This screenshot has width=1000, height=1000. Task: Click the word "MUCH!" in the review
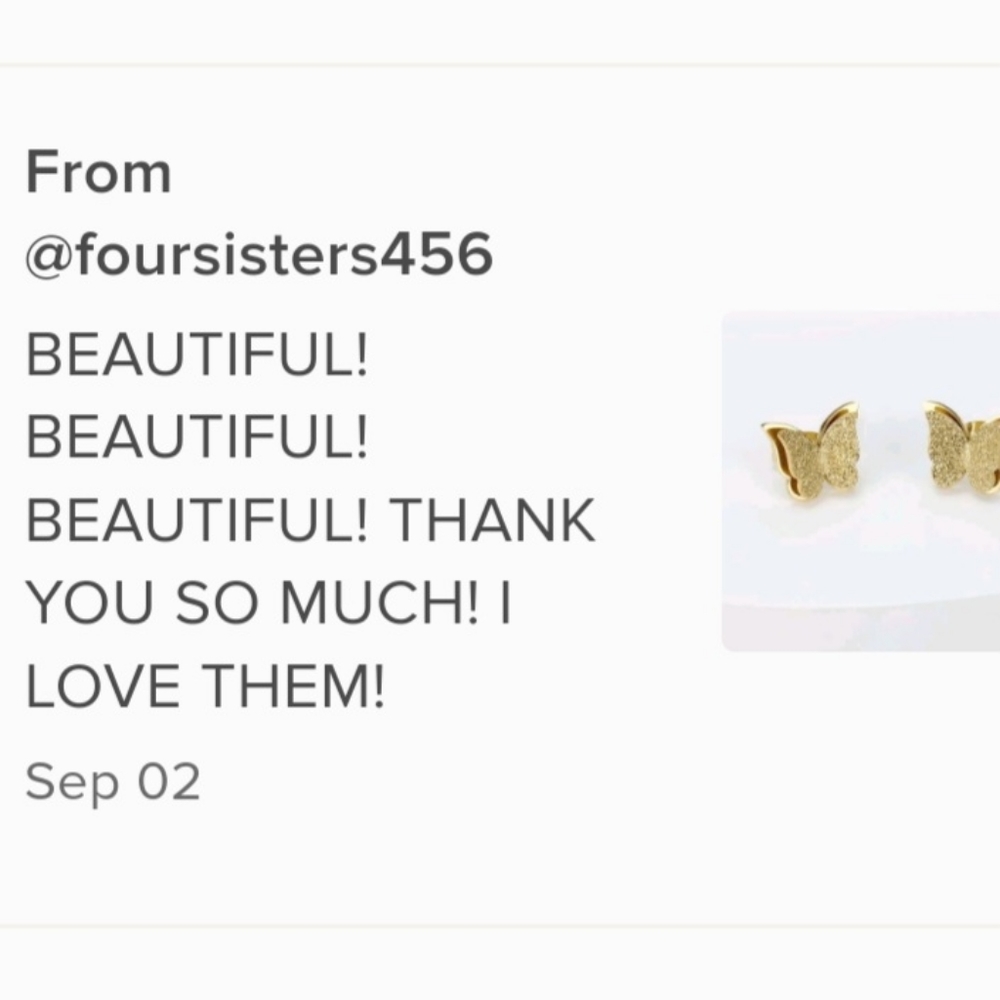pos(378,603)
